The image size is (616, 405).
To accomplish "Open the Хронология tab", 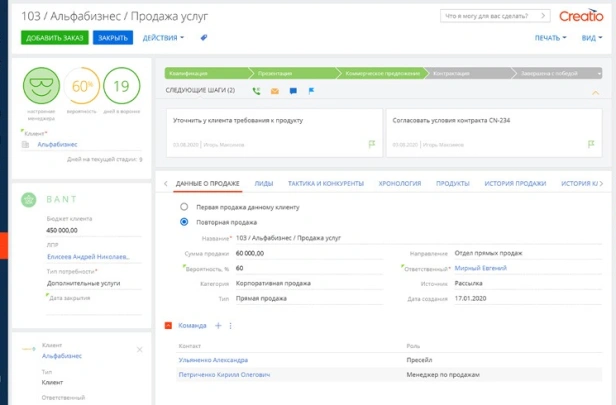I will pos(400,184).
